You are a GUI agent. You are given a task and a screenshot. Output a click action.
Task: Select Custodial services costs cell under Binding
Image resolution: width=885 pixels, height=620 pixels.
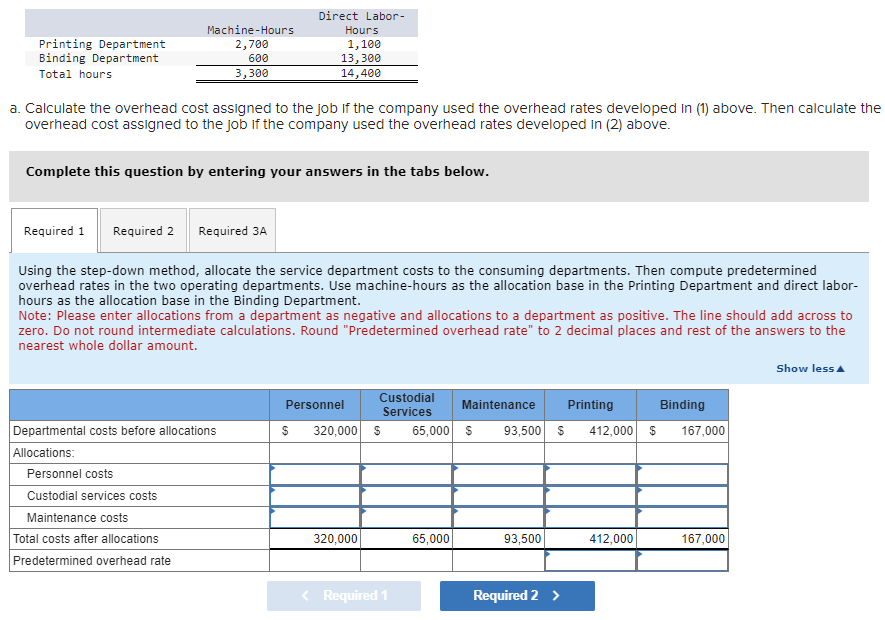coord(682,496)
